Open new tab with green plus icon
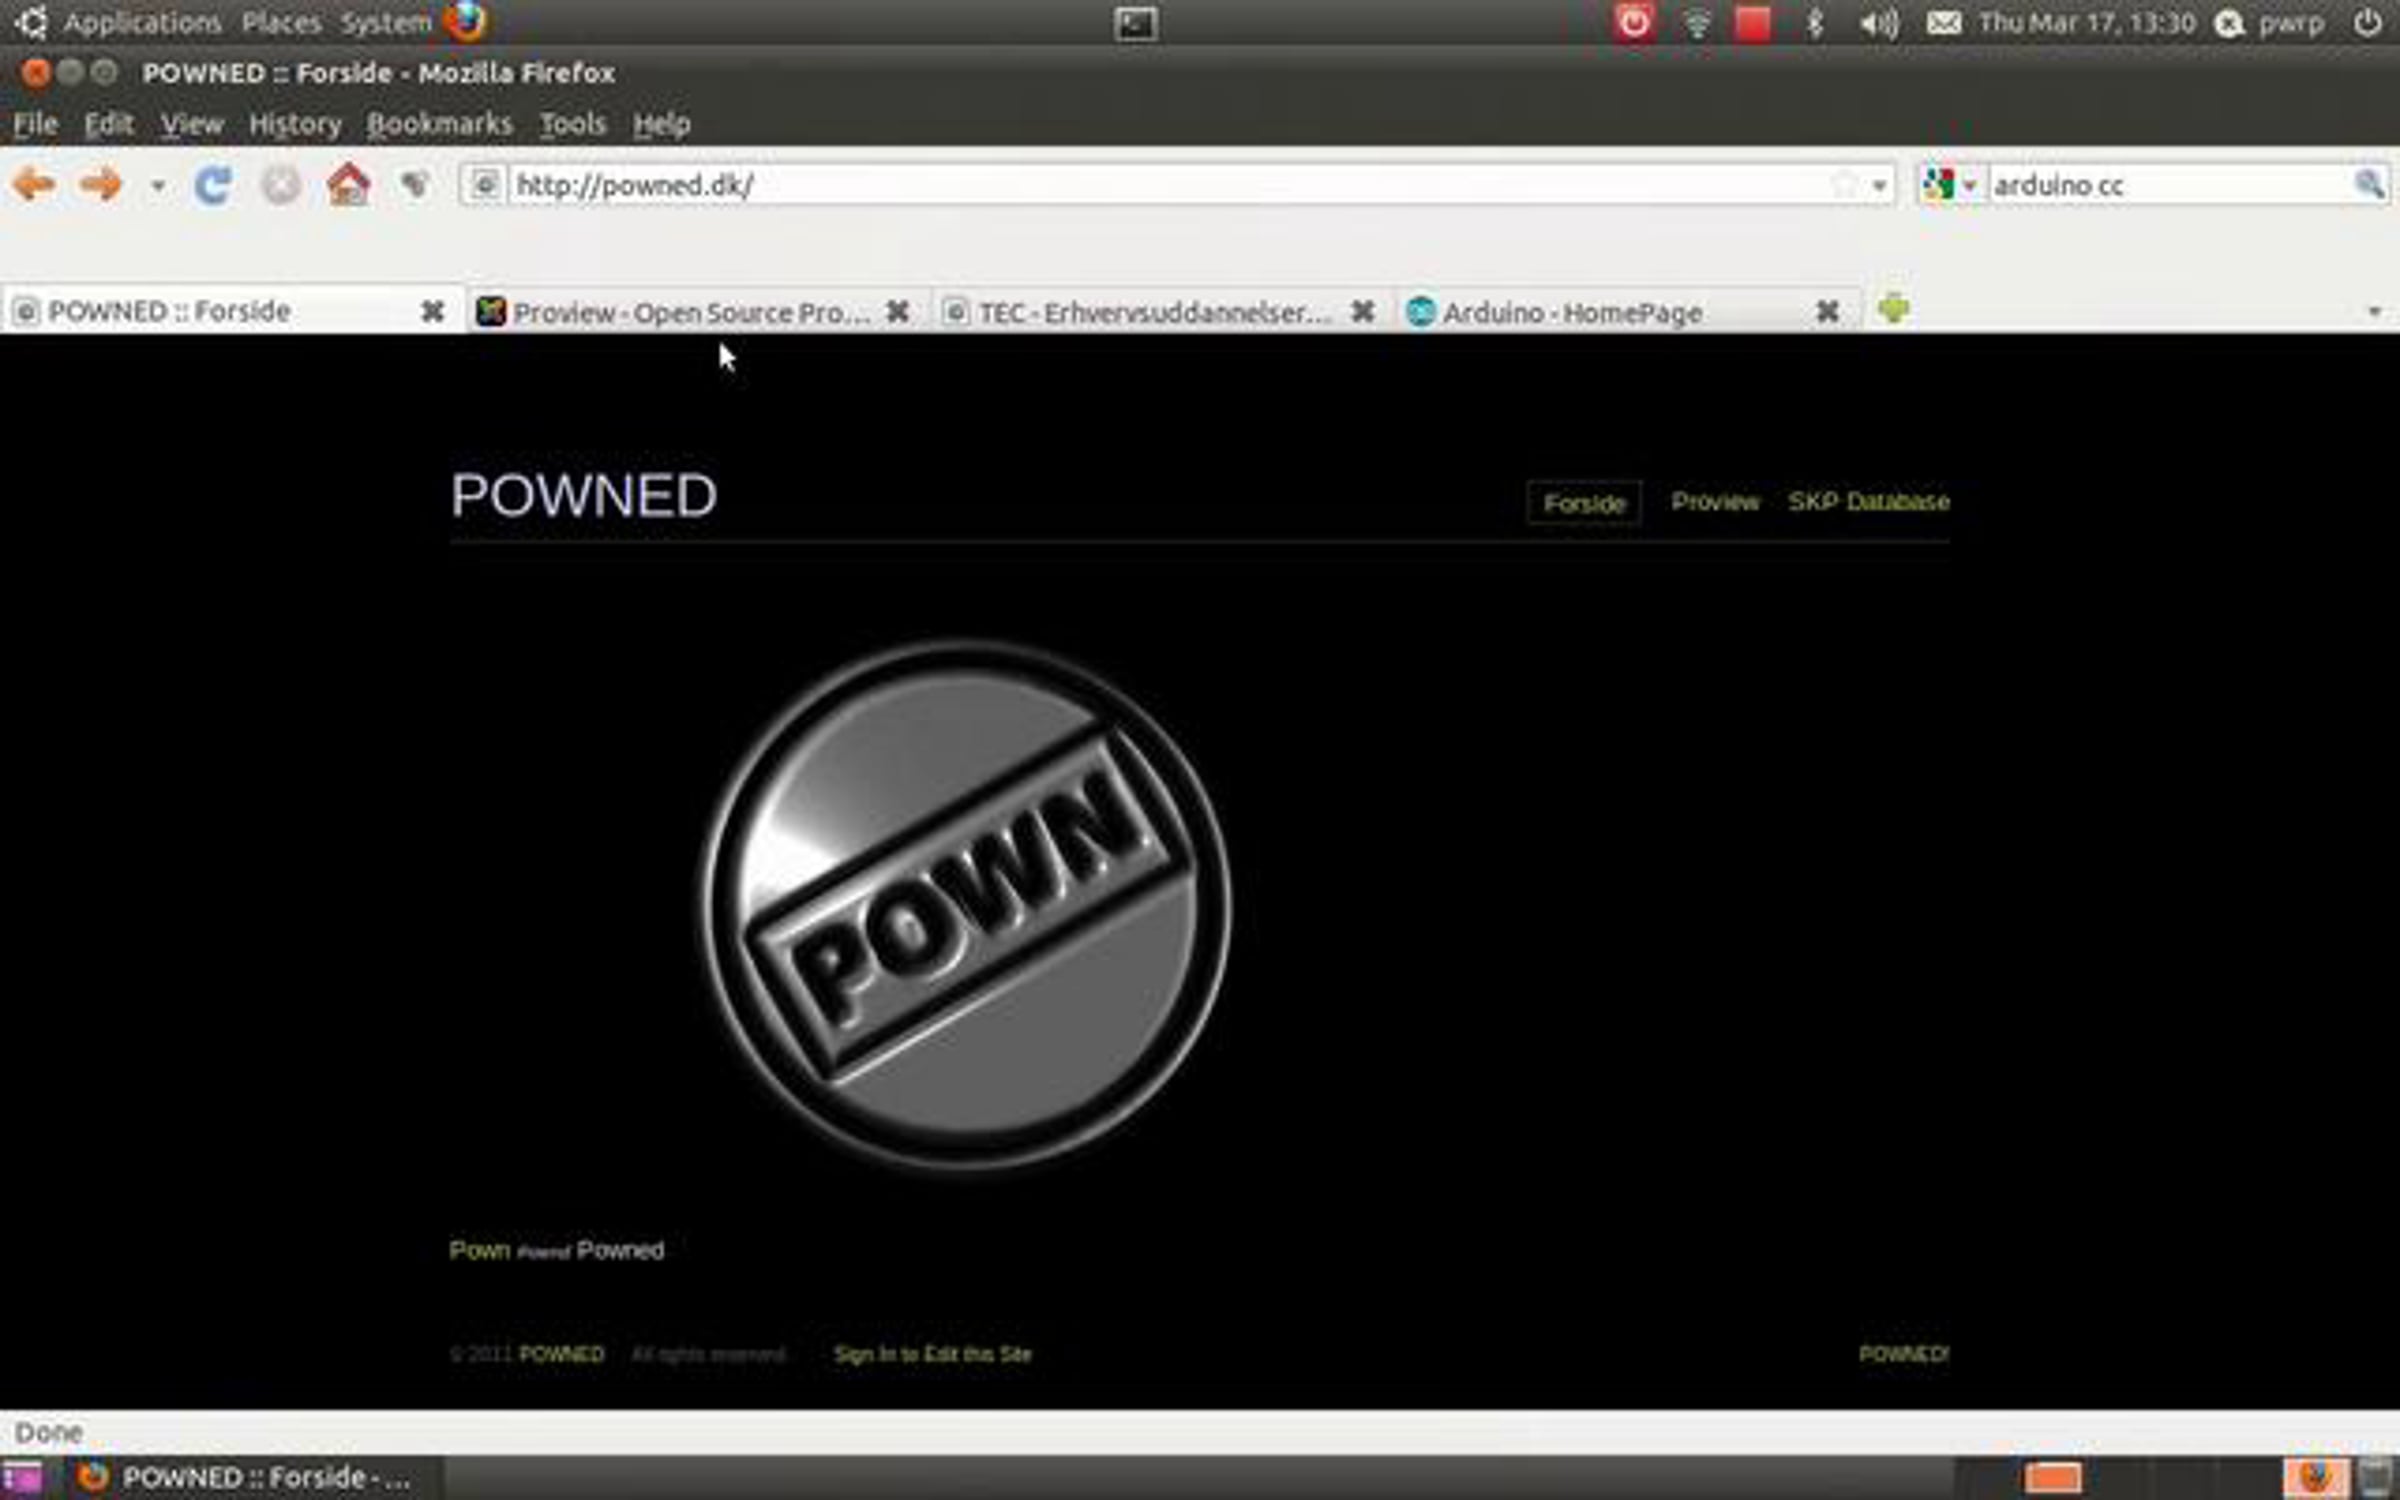This screenshot has height=1500, width=2400. point(1893,310)
